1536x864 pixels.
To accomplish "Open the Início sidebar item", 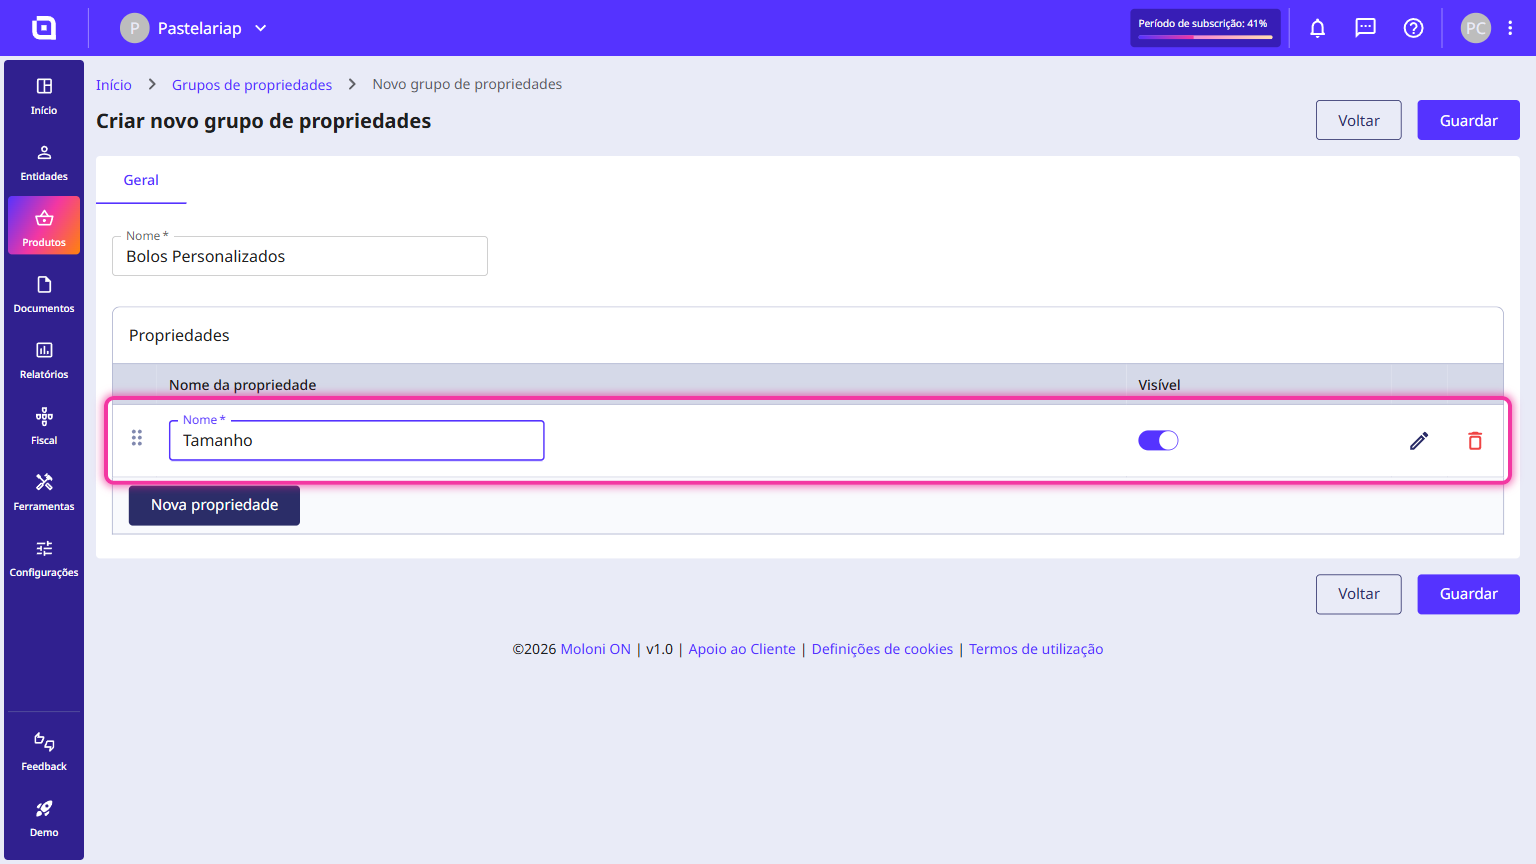I will point(44,97).
